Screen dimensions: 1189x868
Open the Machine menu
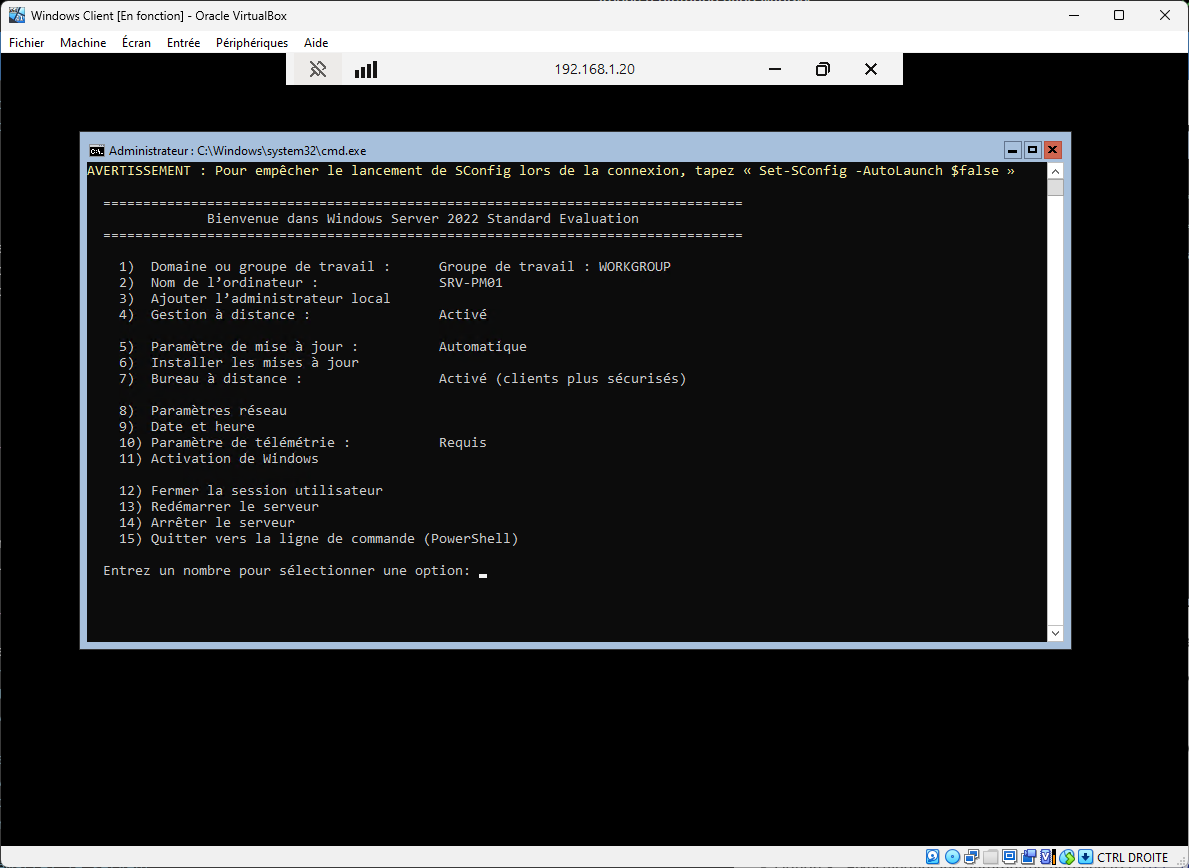pyautogui.click(x=83, y=42)
